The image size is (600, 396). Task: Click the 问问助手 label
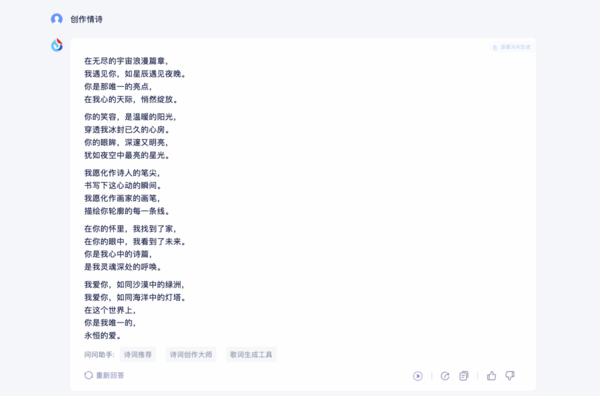tap(99, 355)
